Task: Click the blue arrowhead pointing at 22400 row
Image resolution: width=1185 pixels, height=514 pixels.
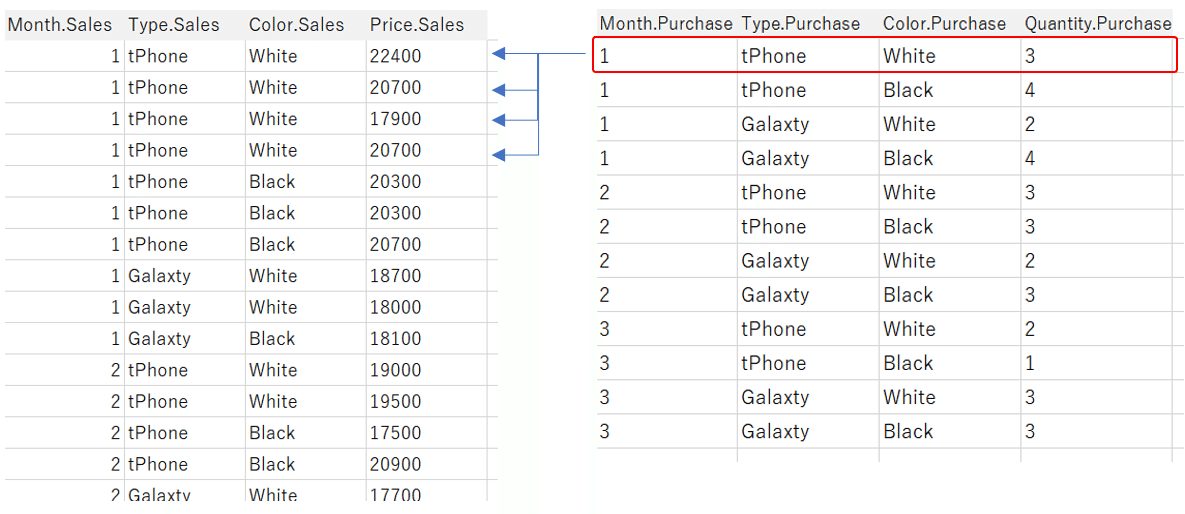Action: point(498,54)
